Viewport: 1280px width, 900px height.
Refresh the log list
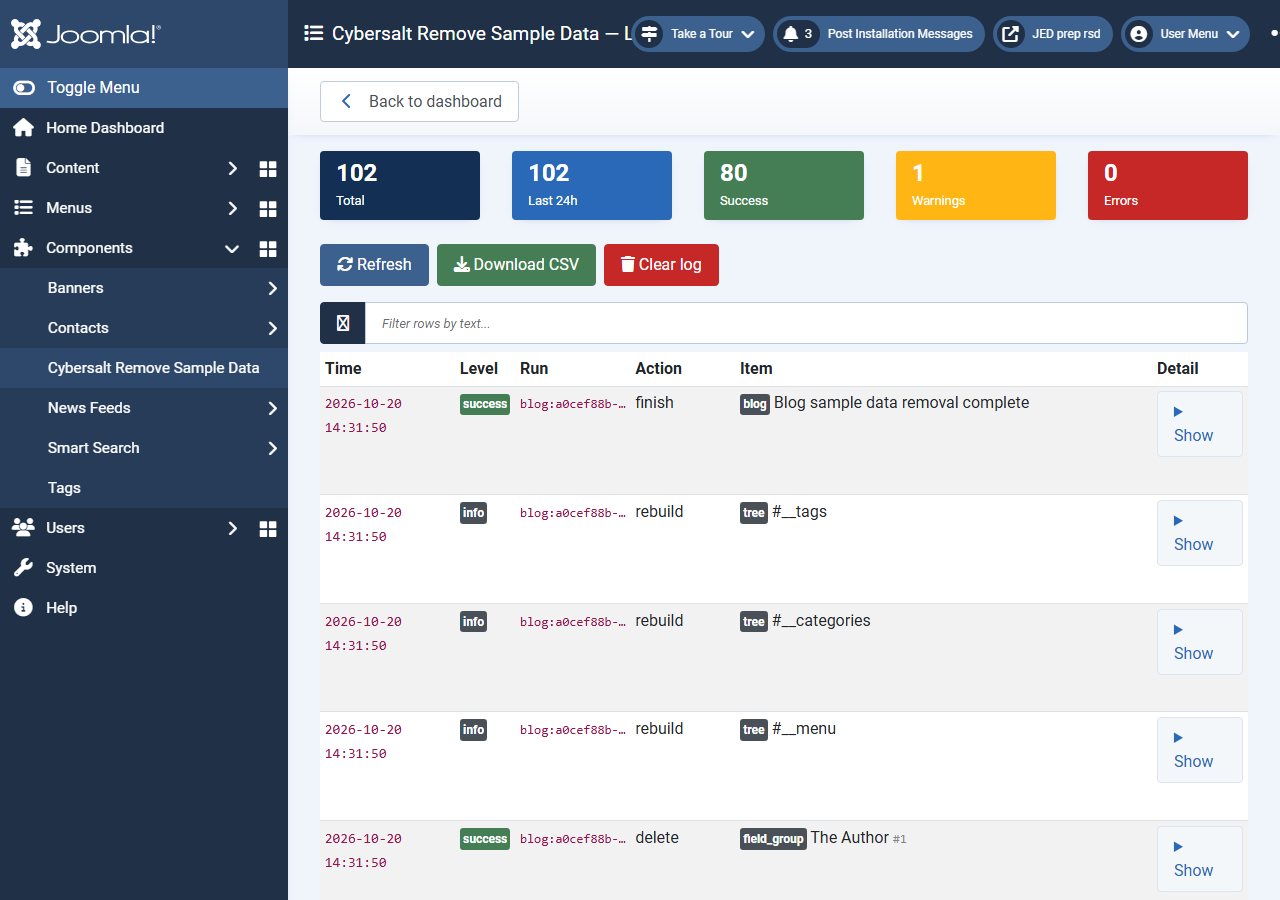[x=374, y=265]
